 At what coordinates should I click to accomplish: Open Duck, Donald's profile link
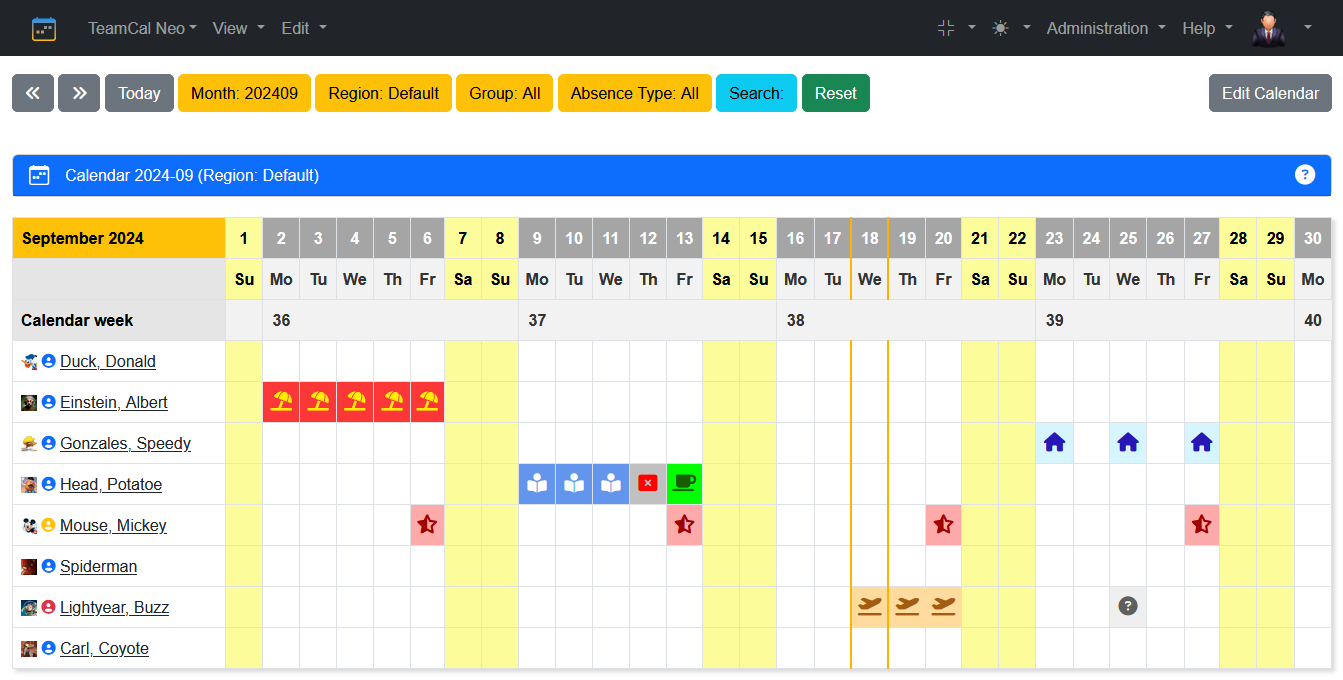coord(108,361)
